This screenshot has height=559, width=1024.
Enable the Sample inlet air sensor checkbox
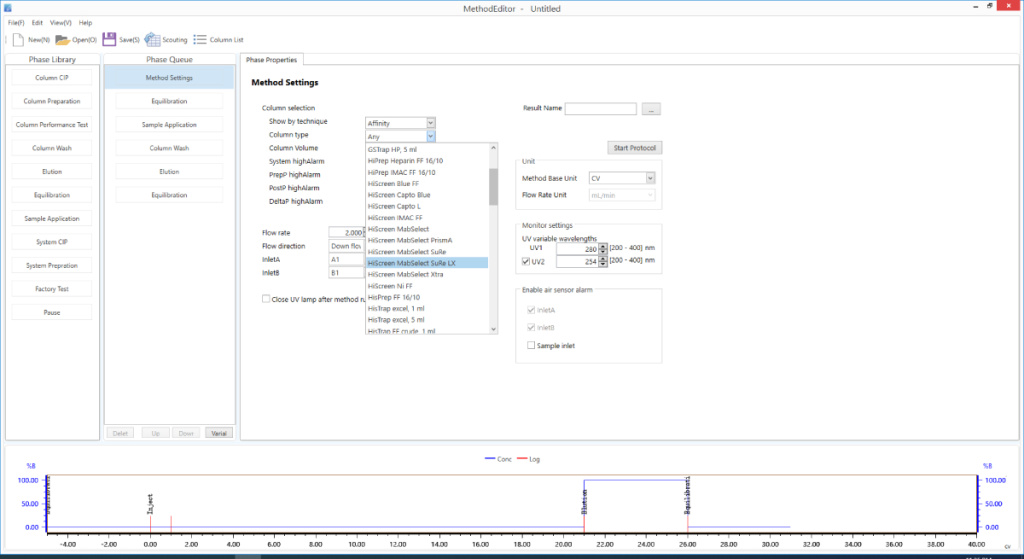[x=531, y=345]
